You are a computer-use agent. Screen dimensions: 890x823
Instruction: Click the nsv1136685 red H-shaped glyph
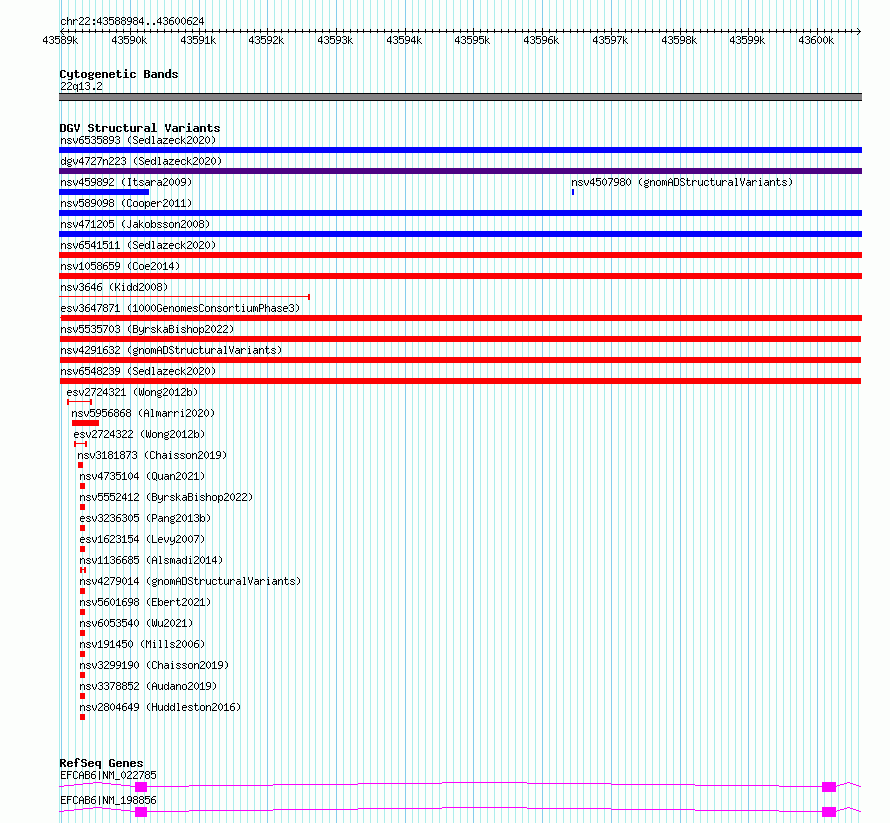[x=83, y=570]
